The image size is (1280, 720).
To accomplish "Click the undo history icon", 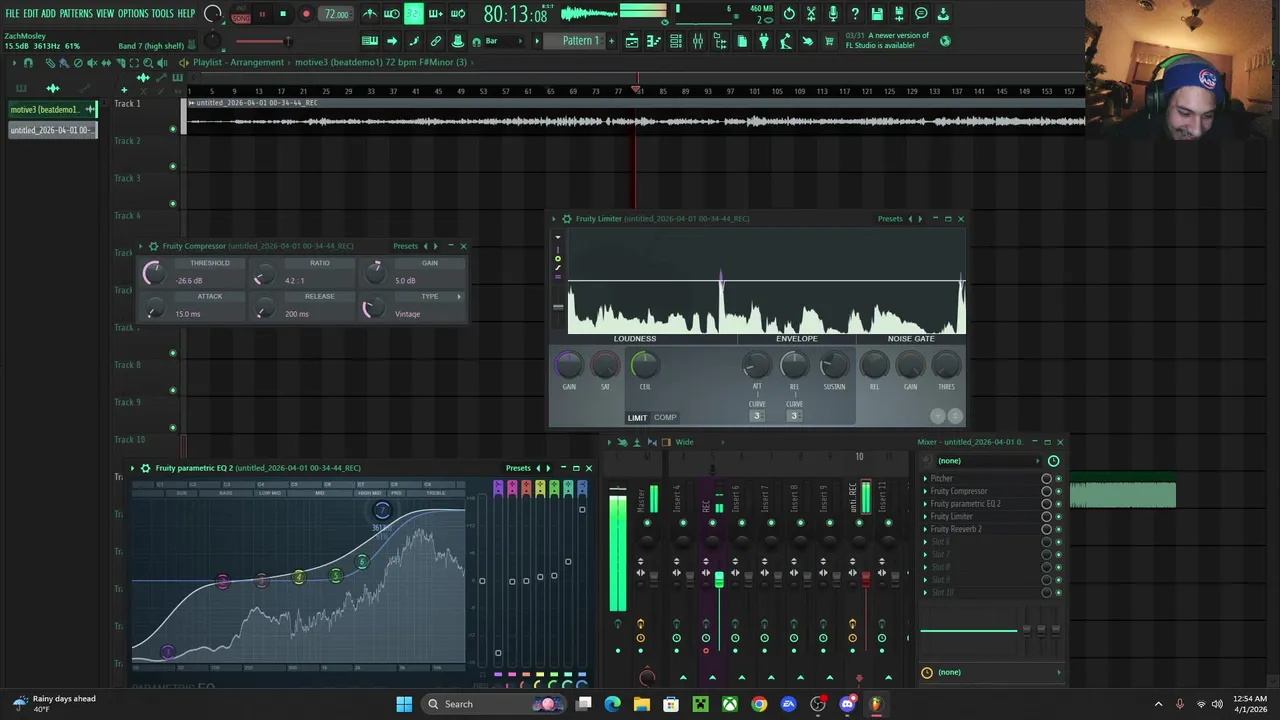I will point(789,14).
